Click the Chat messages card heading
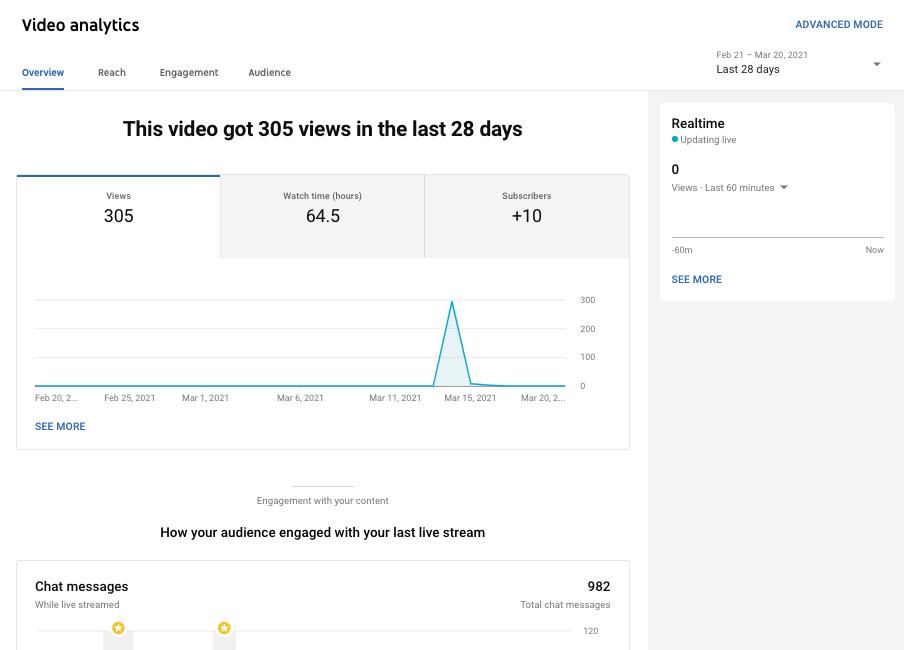904x650 pixels. click(82, 586)
